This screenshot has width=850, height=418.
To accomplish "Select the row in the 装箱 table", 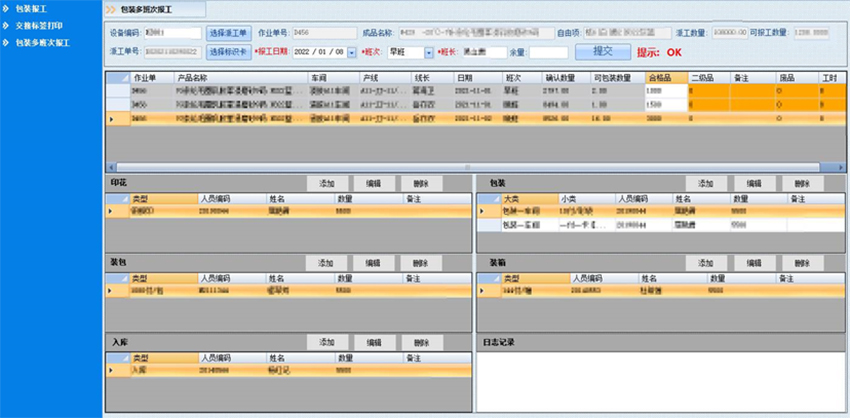I will [x=660, y=291].
